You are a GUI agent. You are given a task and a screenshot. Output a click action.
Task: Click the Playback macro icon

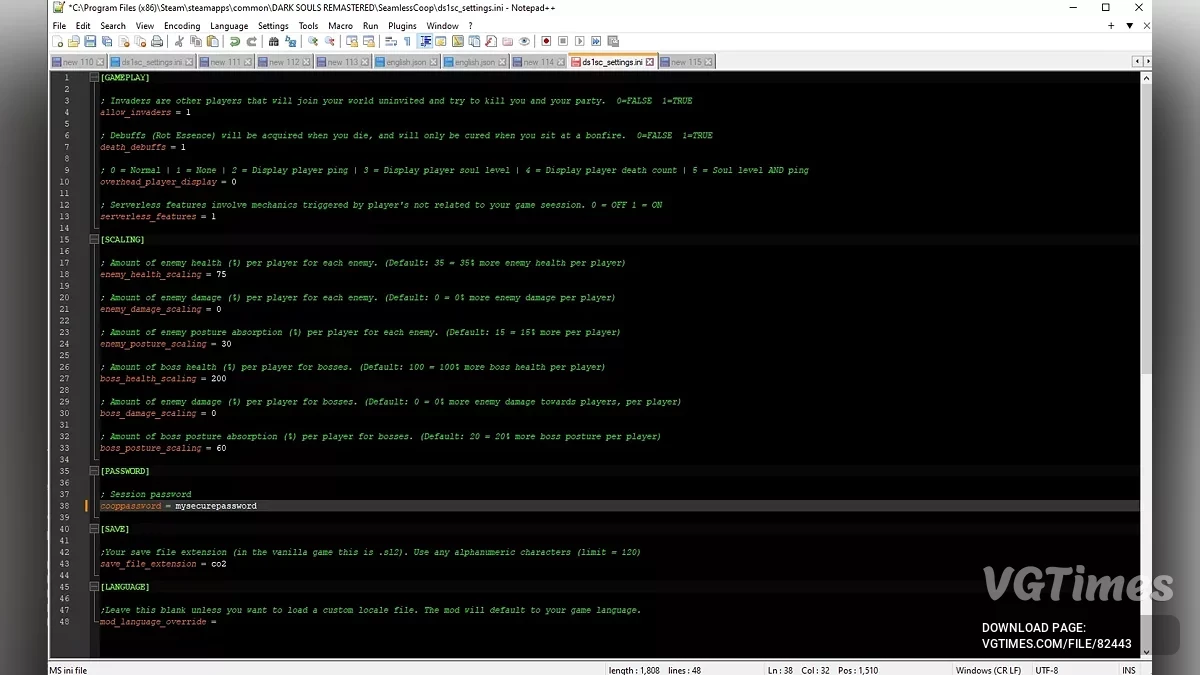click(579, 41)
